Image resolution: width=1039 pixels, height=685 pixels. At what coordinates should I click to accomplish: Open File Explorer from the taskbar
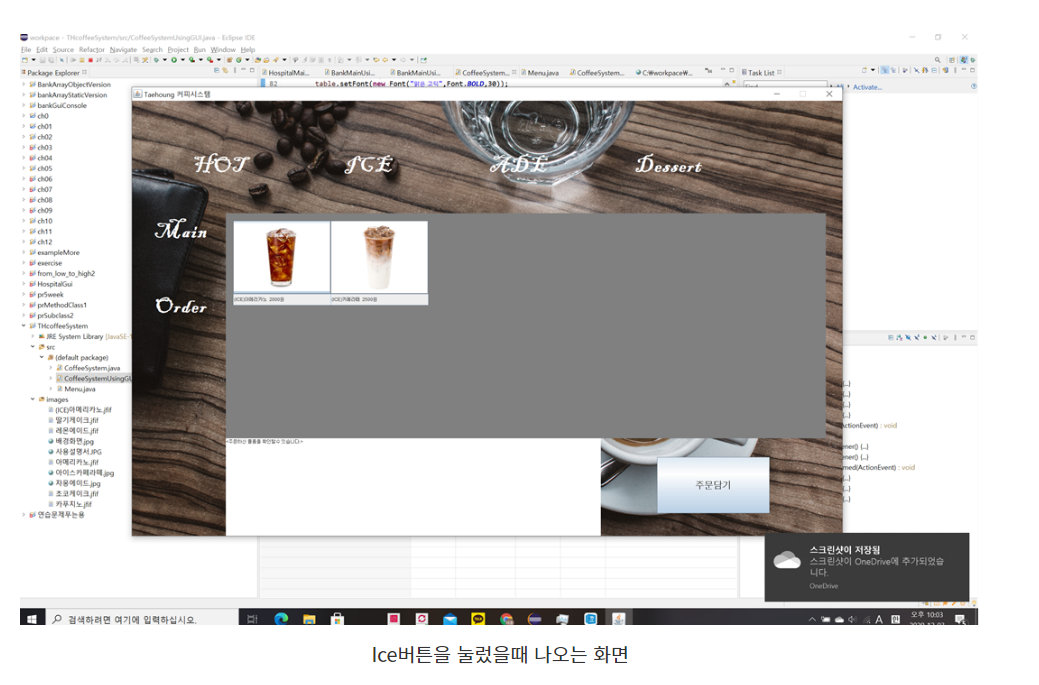309,619
